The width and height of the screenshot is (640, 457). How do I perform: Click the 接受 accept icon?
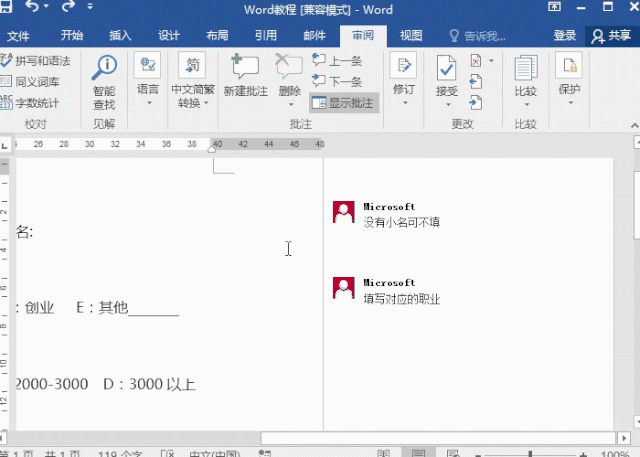pos(447,68)
